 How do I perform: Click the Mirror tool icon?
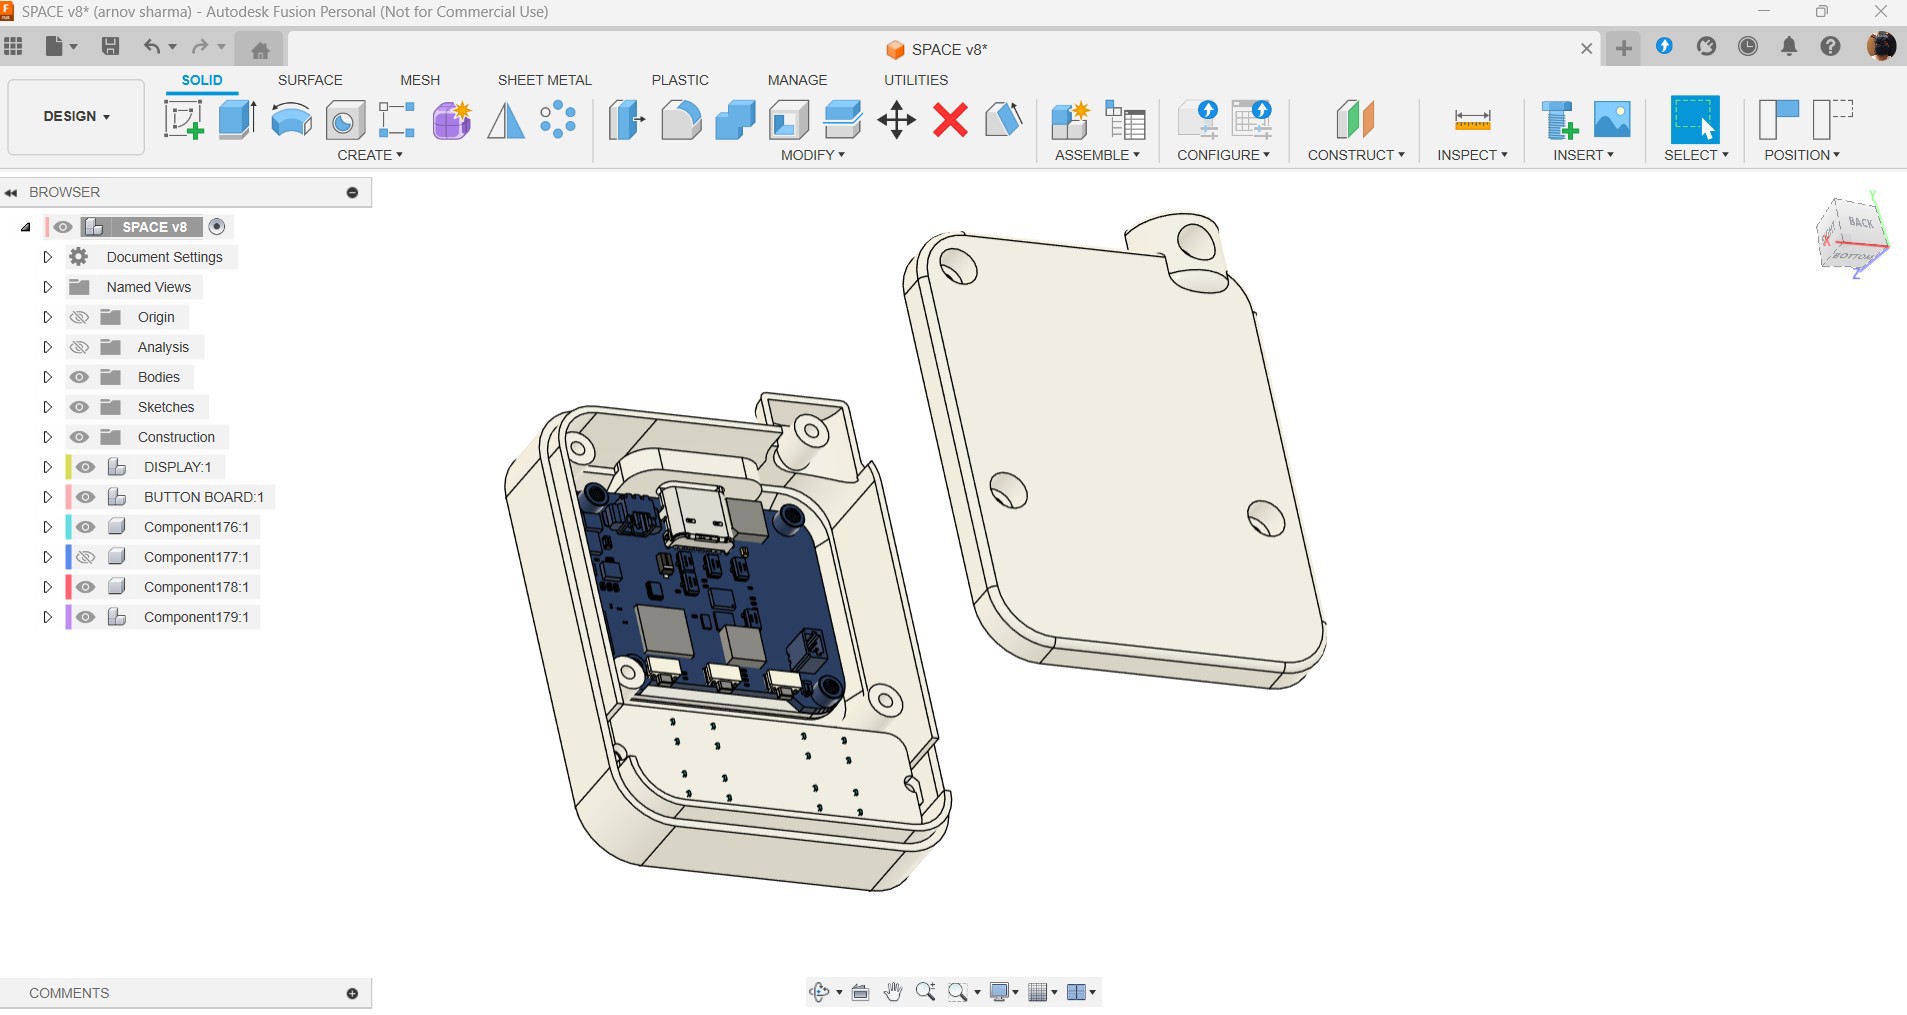(505, 120)
